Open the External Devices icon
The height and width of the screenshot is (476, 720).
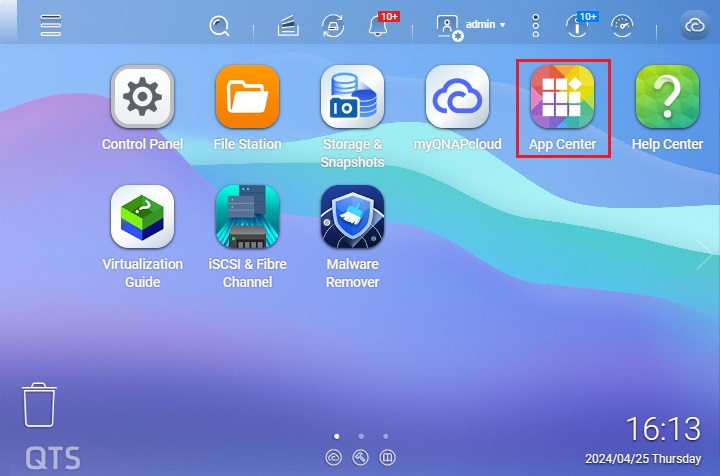click(333, 26)
